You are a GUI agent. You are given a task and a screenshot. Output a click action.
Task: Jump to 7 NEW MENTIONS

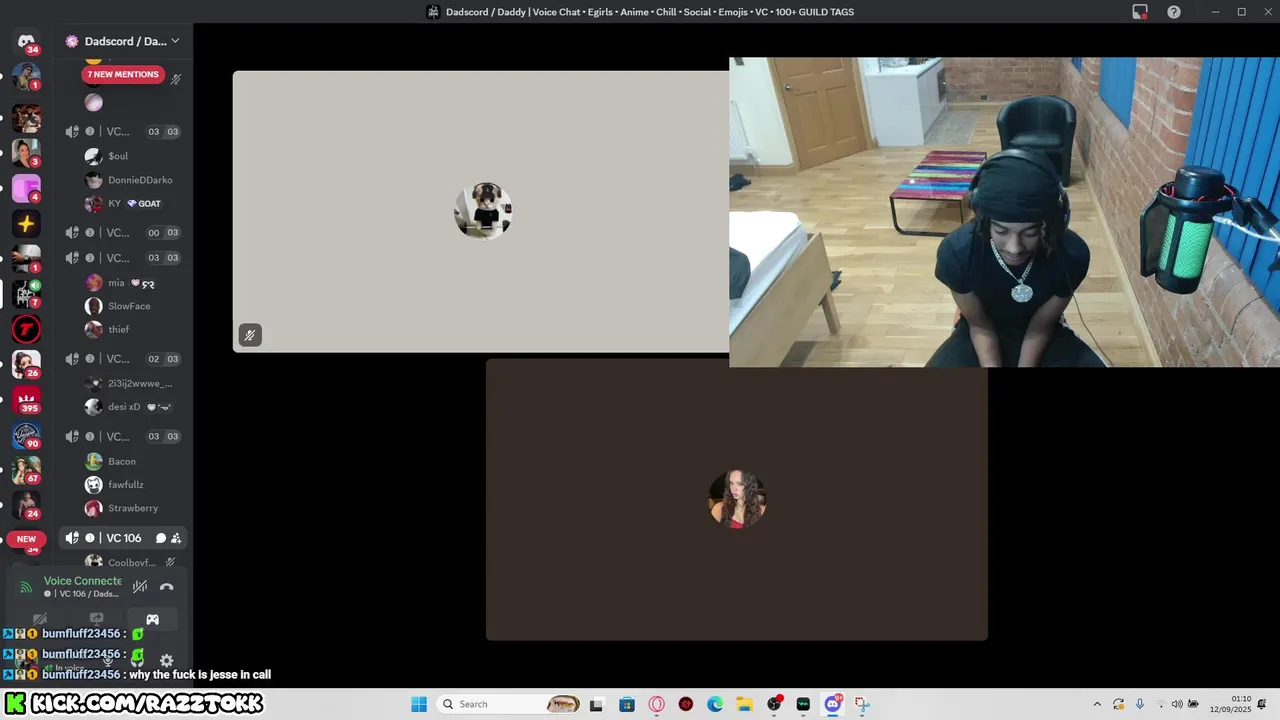[x=123, y=74]
